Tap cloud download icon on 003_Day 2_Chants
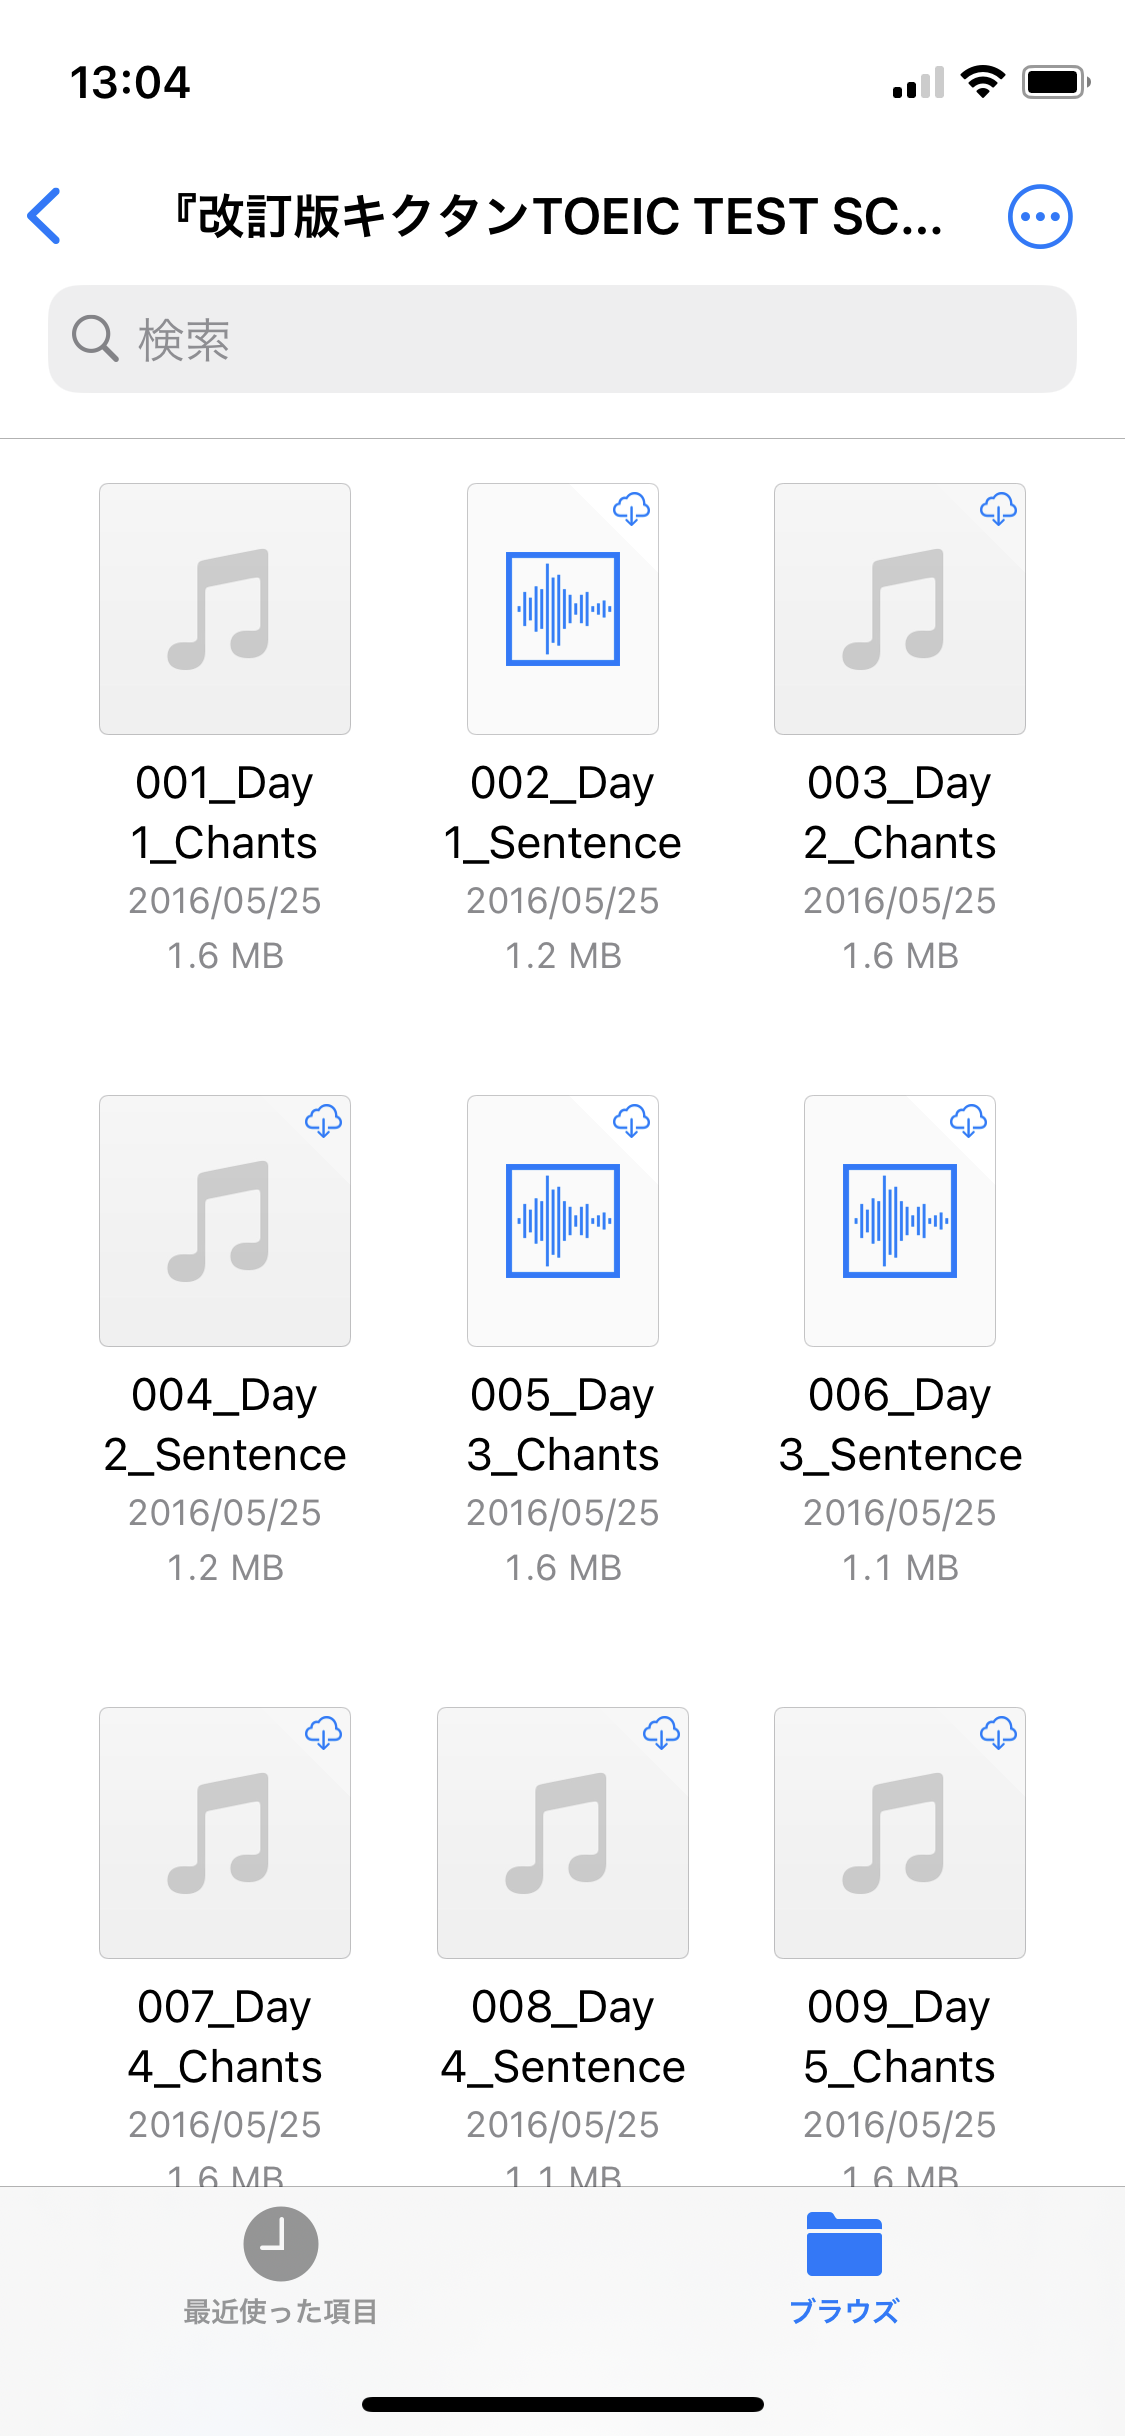The image size is (1125, 2436). click(x=998, y=509)
